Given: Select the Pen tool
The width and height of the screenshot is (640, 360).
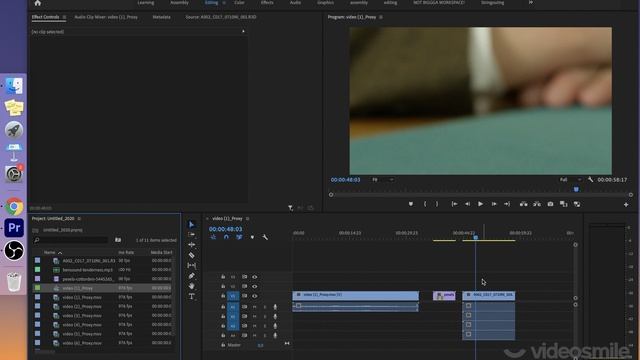Looking at the screenshot, I should (191, 276).
